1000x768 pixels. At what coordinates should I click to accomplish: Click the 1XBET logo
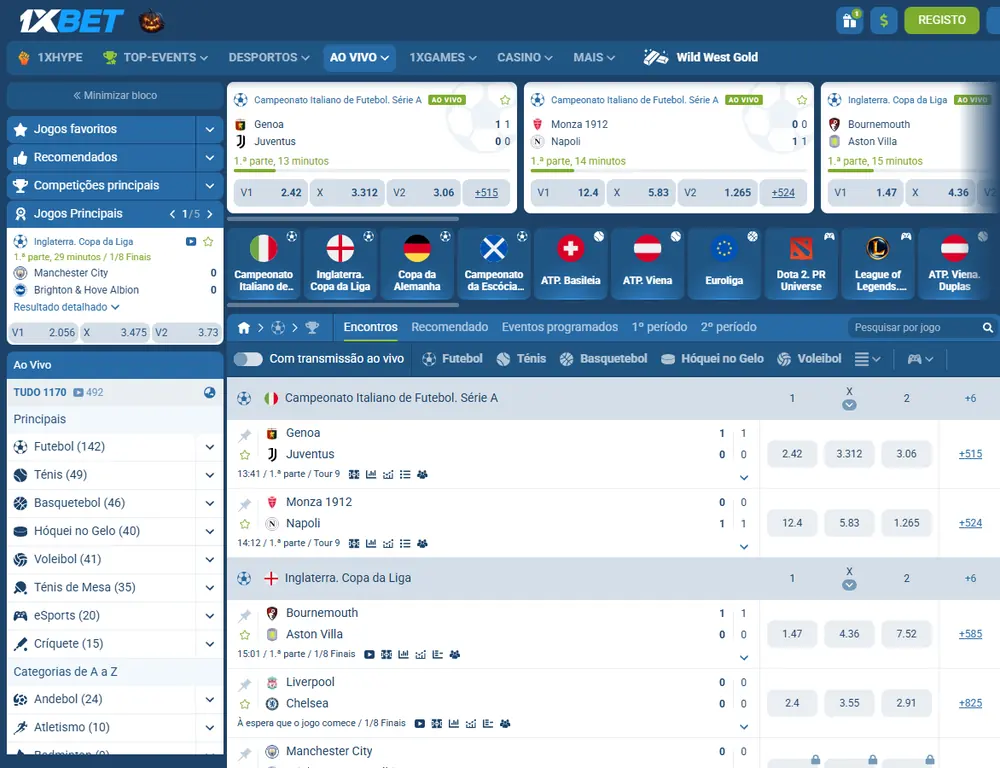pyautogui.click(x=71, y=21)
